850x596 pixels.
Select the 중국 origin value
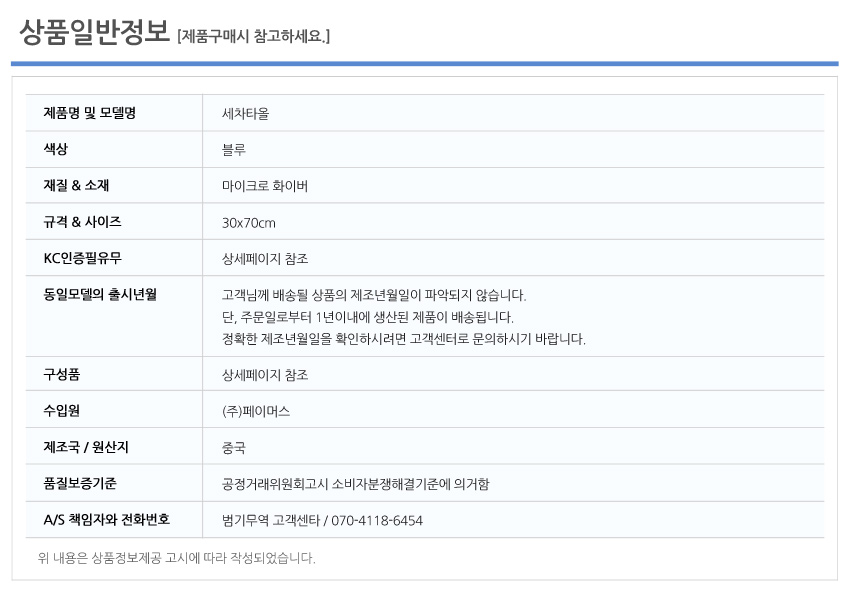coord(234,448)
